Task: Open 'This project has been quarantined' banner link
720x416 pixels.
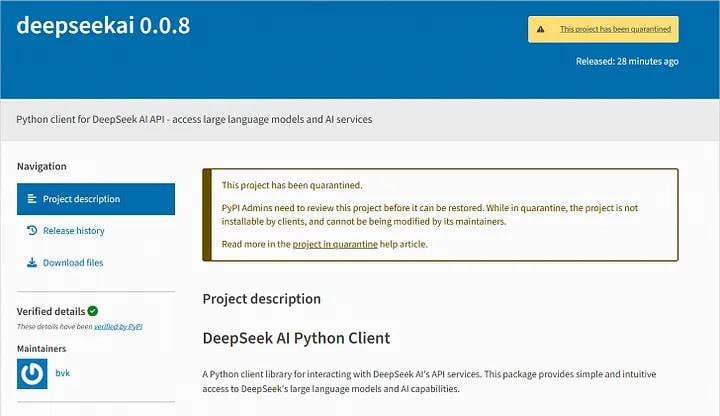Action: pyautogui.click(x=615, y=29)
